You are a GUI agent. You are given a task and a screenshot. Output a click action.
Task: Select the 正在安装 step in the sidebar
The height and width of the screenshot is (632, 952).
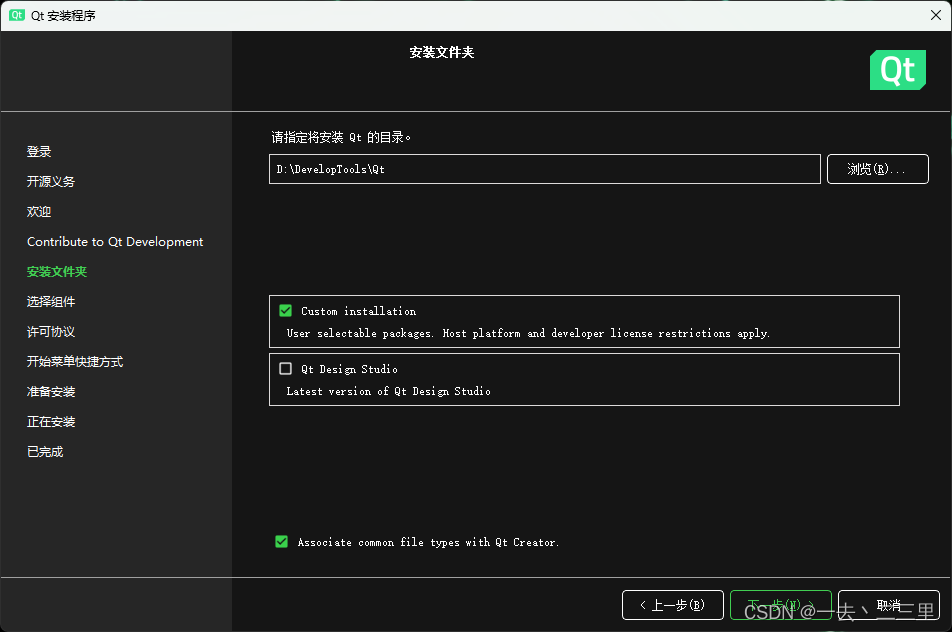click(51, 422)
